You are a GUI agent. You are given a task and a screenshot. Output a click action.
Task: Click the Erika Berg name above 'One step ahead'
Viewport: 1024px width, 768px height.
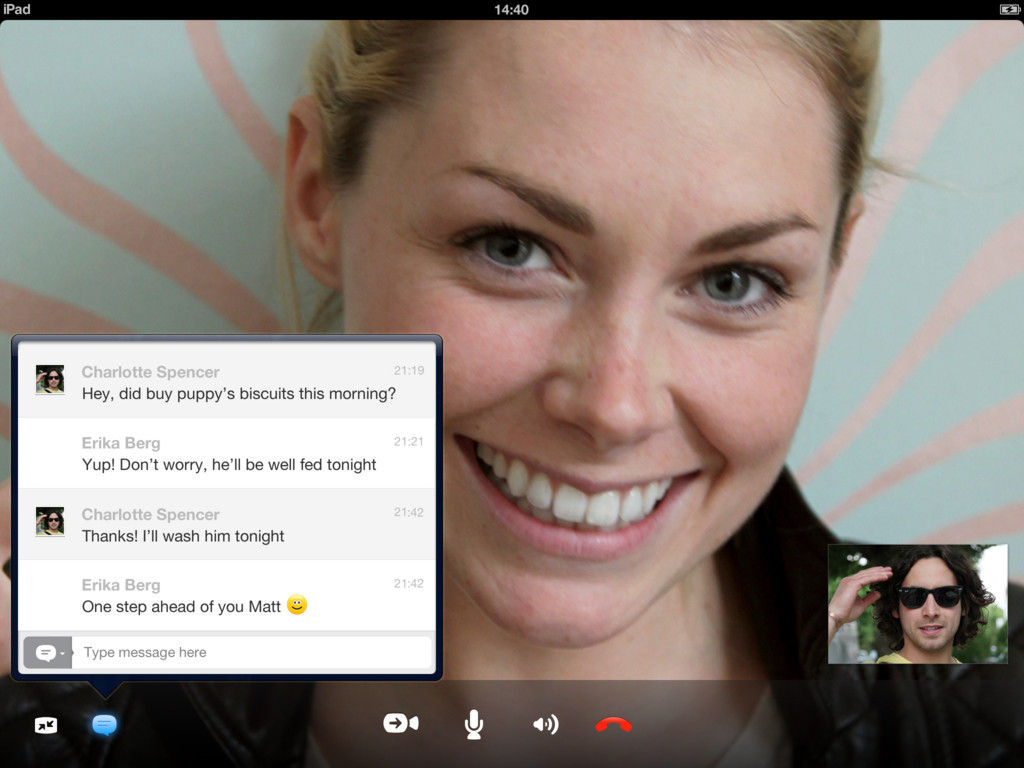click(x=121, y=585)
